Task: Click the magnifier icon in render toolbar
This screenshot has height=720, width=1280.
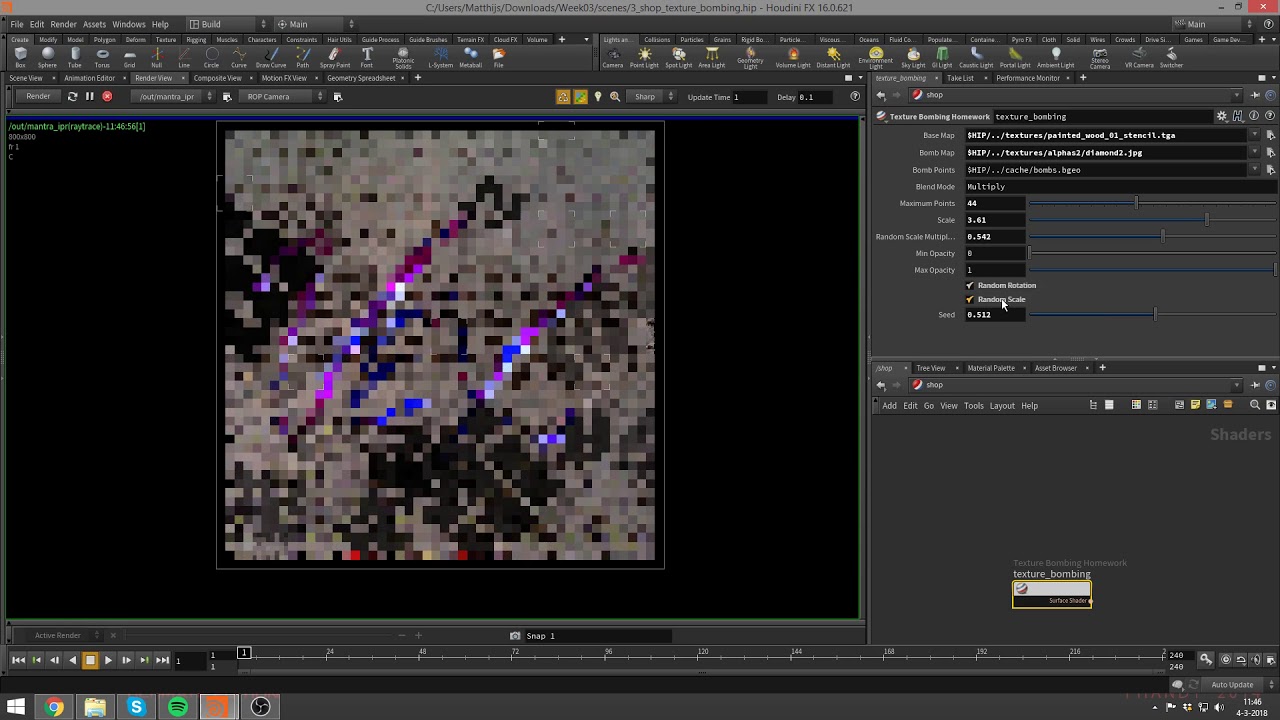Action: click(615, 97)
